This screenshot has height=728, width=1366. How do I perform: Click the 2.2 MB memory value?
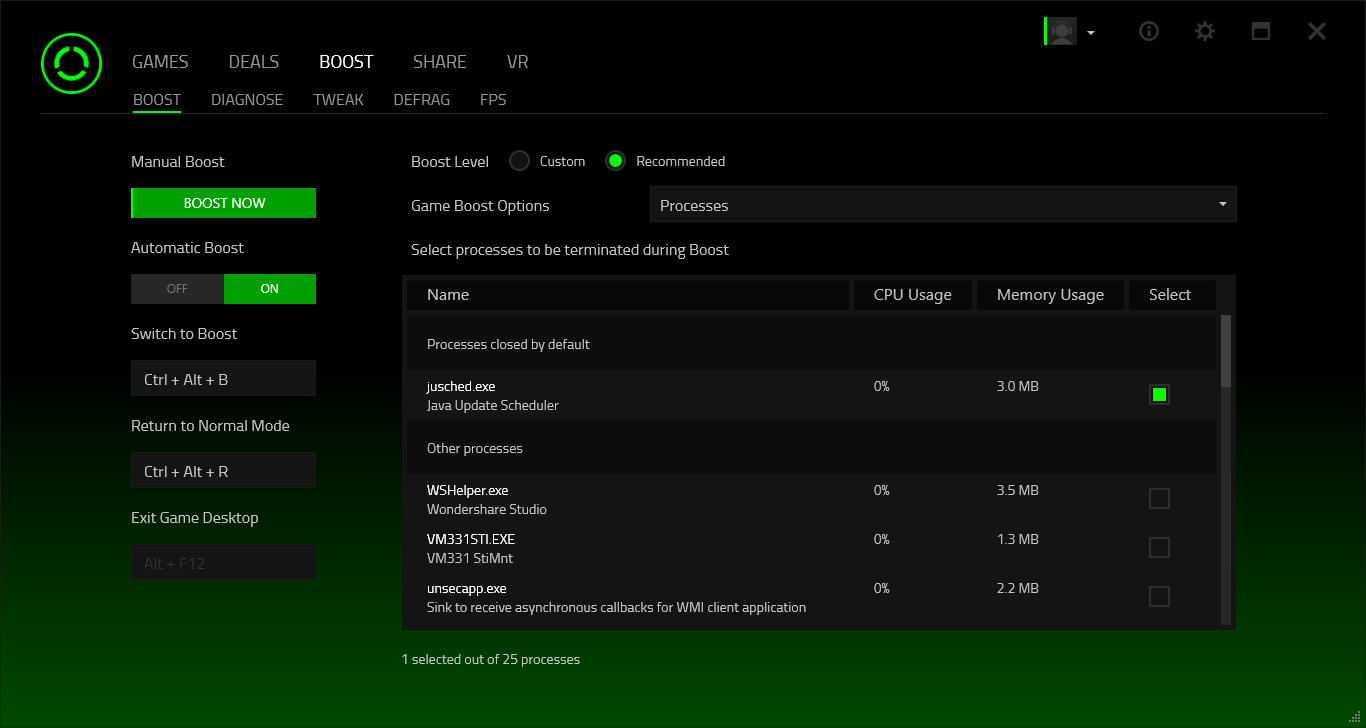[1018, 588]
